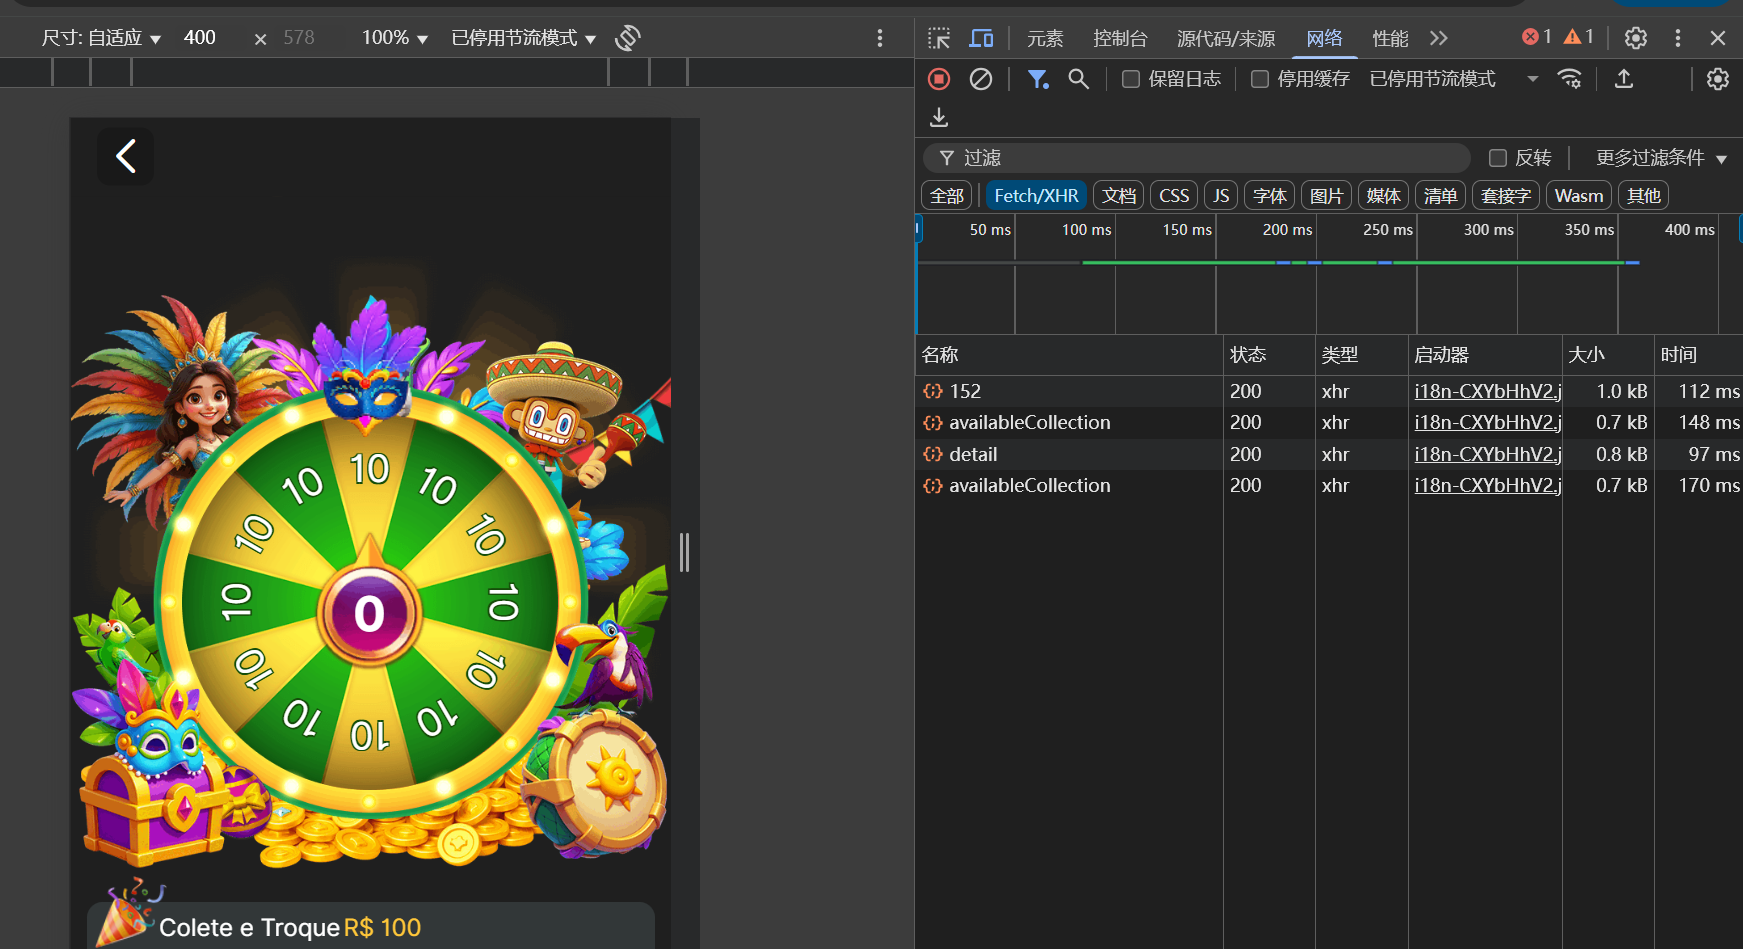This screenshot has height=949, width=1743.
Task: Select the CSS filter type
Action: pyautogui.click(x=1174, y=196)
